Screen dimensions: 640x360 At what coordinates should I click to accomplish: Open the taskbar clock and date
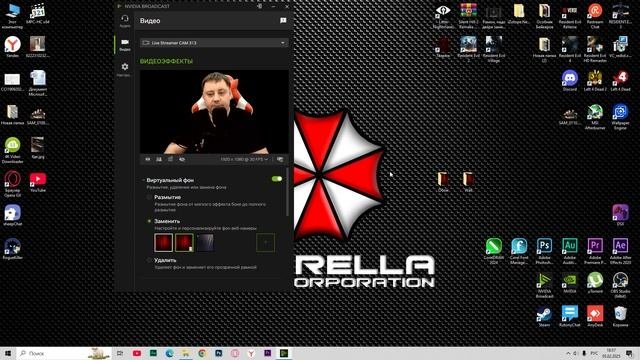[x=611, y=353]
